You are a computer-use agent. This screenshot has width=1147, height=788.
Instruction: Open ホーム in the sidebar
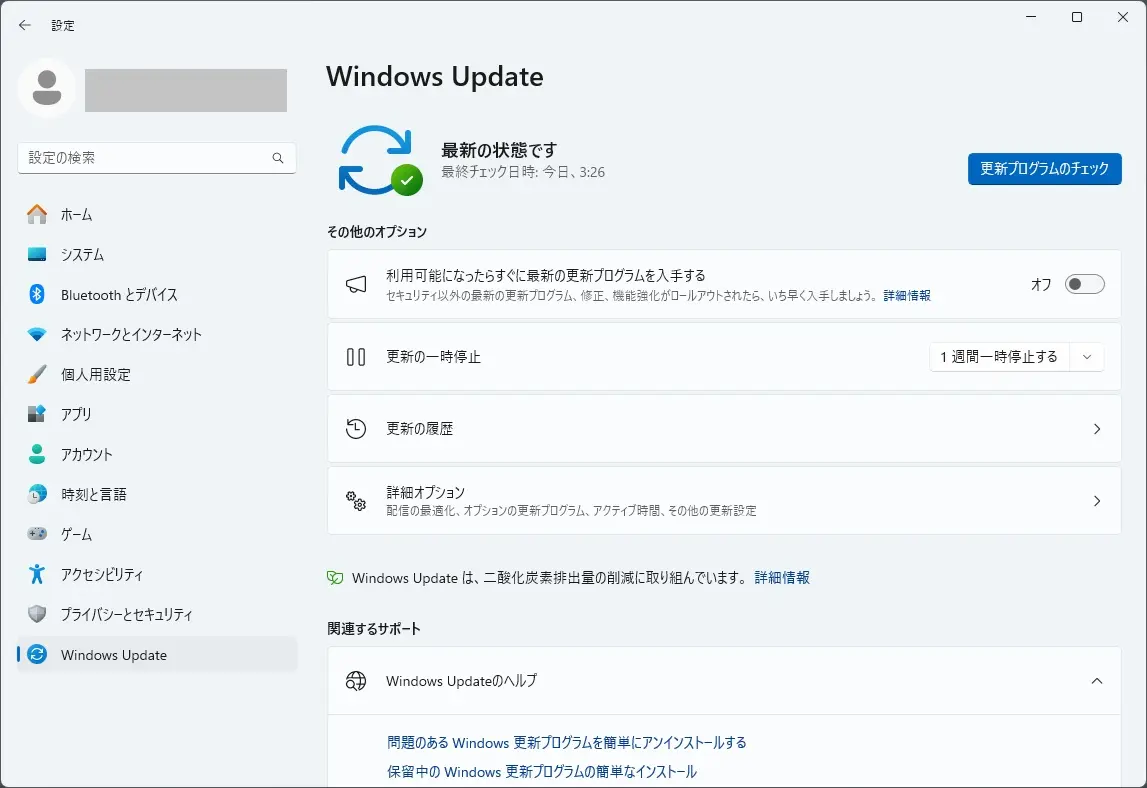(157, 214)
